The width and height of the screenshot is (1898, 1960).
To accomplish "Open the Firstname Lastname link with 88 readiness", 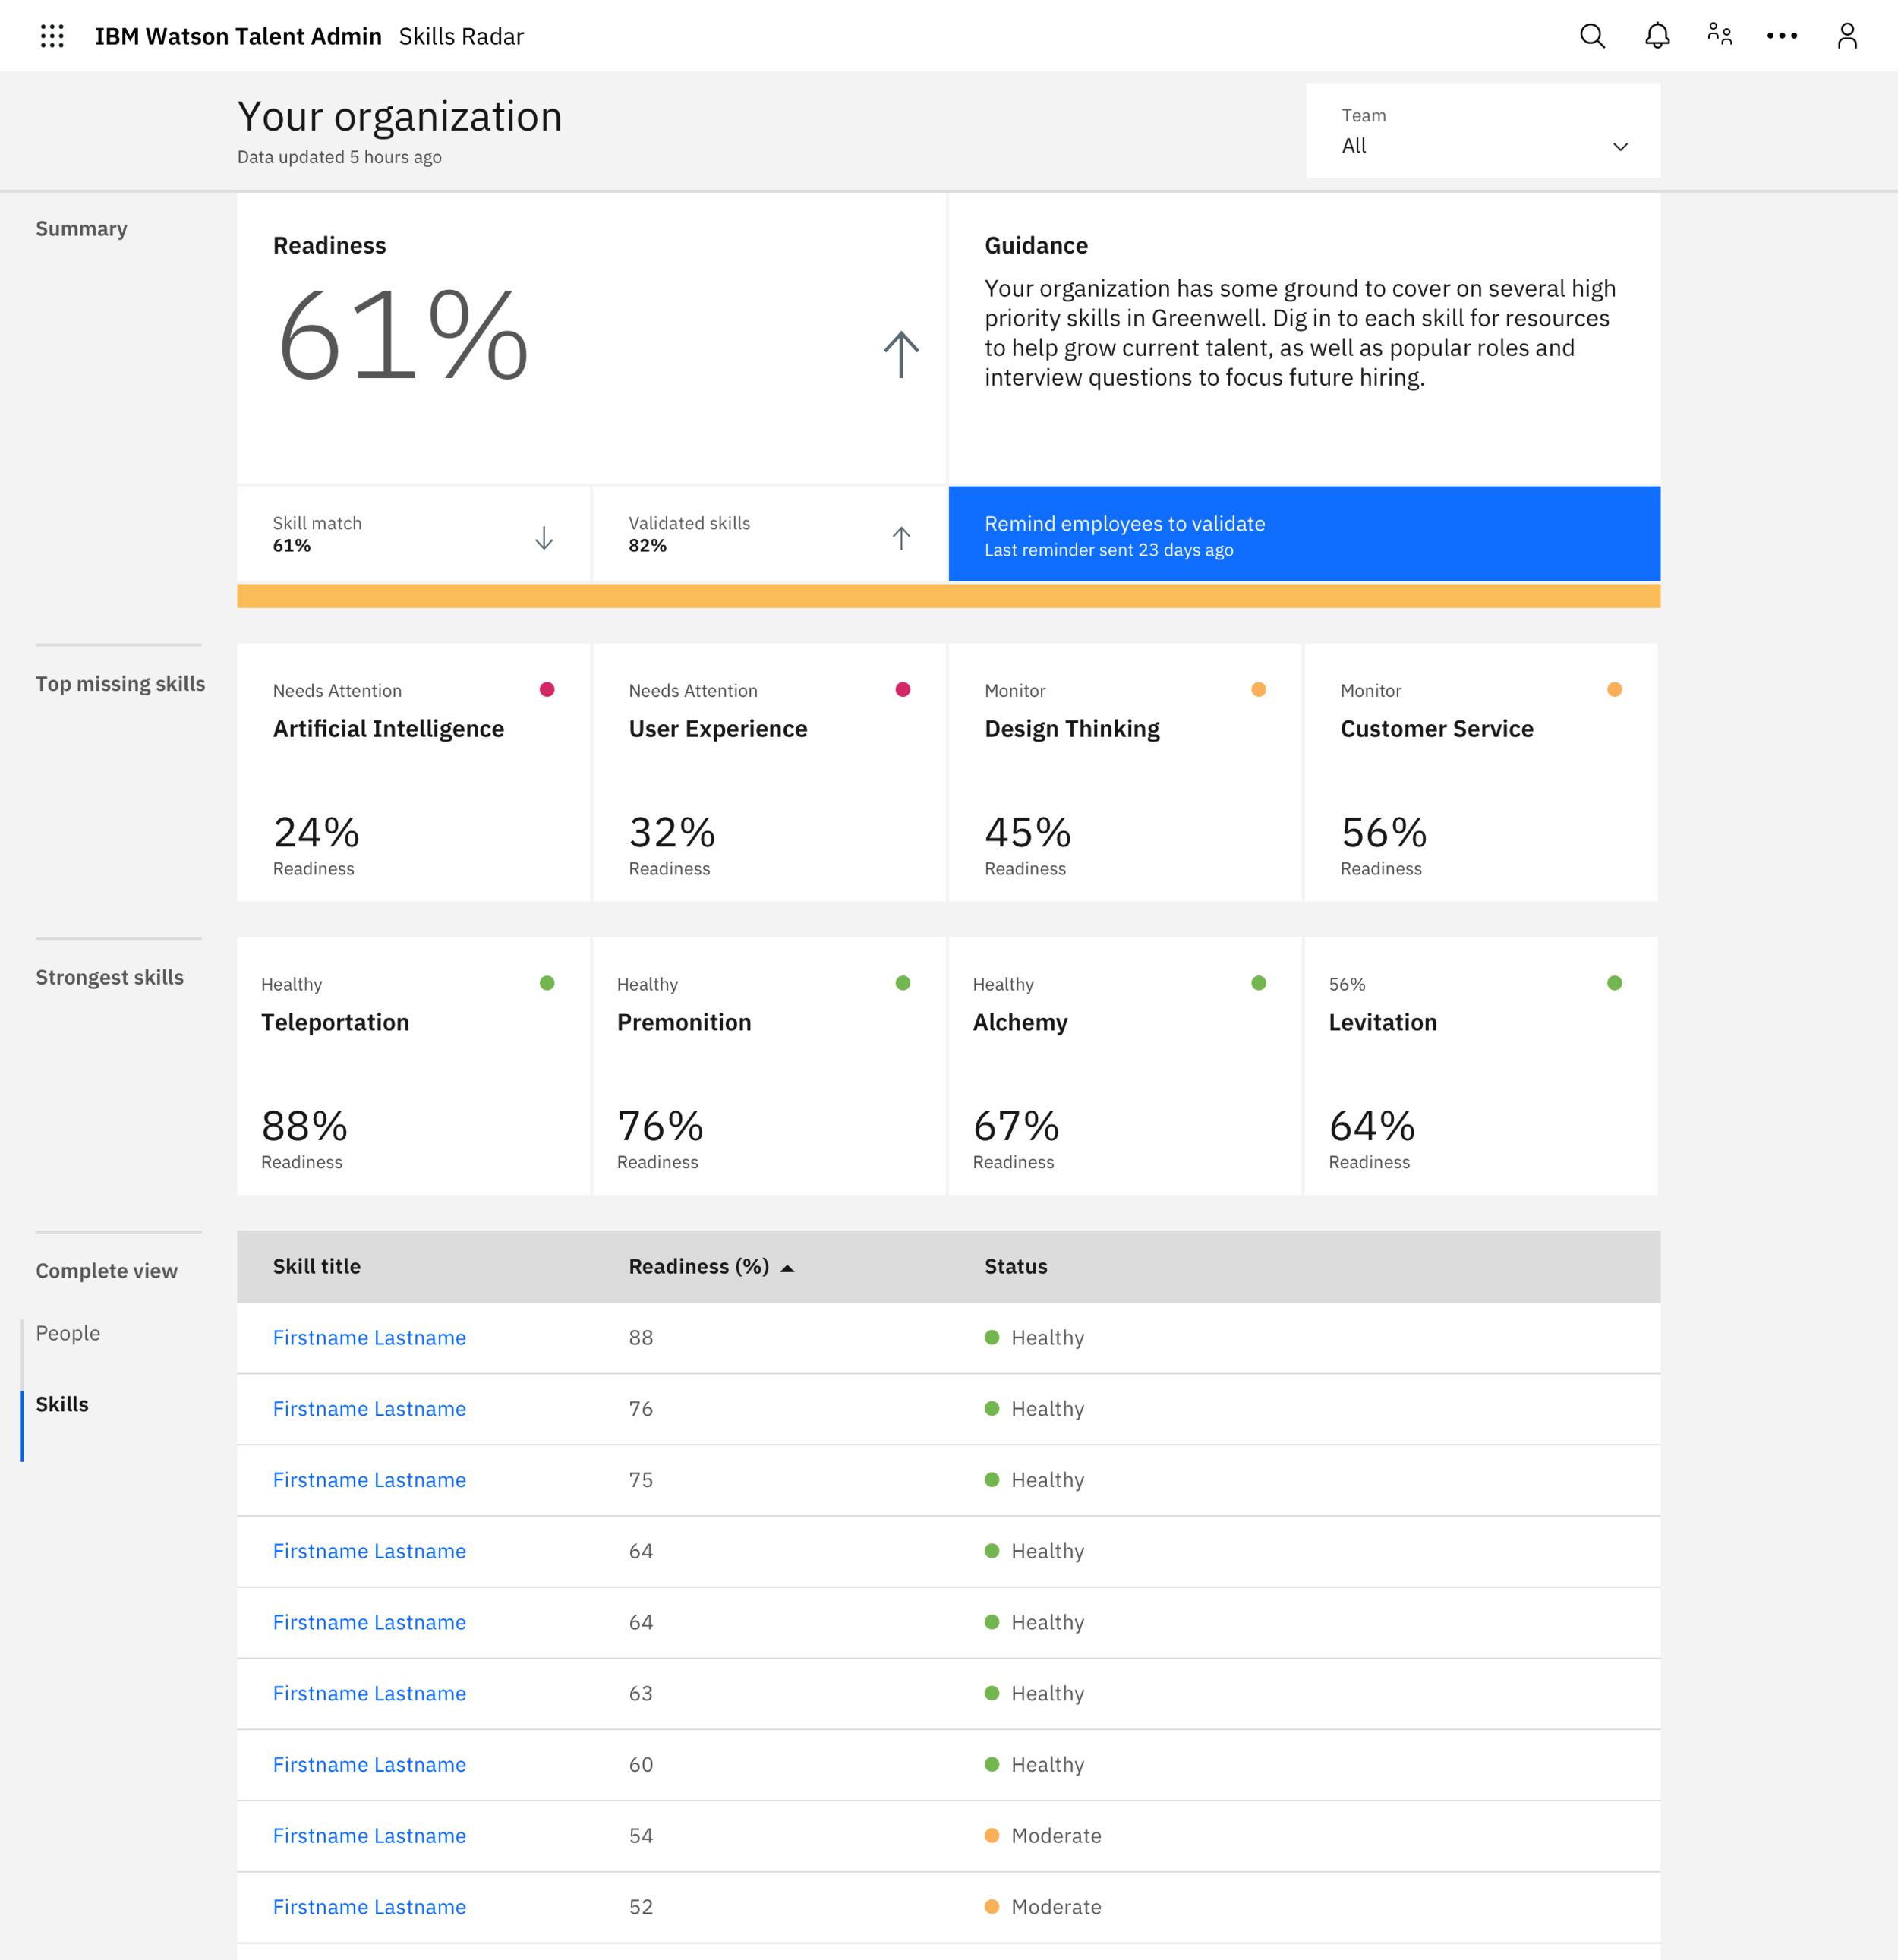I will 369,1338.
